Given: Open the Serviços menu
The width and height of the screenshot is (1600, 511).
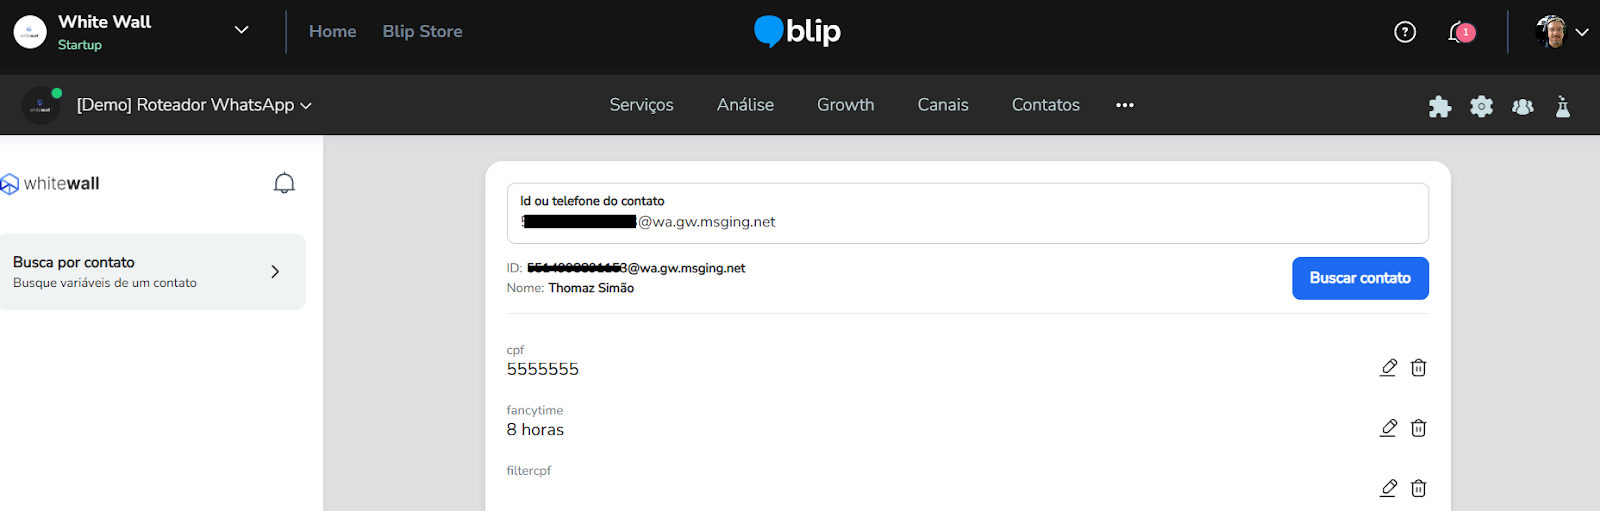Looking at the screenshot, I should point(641,105).
